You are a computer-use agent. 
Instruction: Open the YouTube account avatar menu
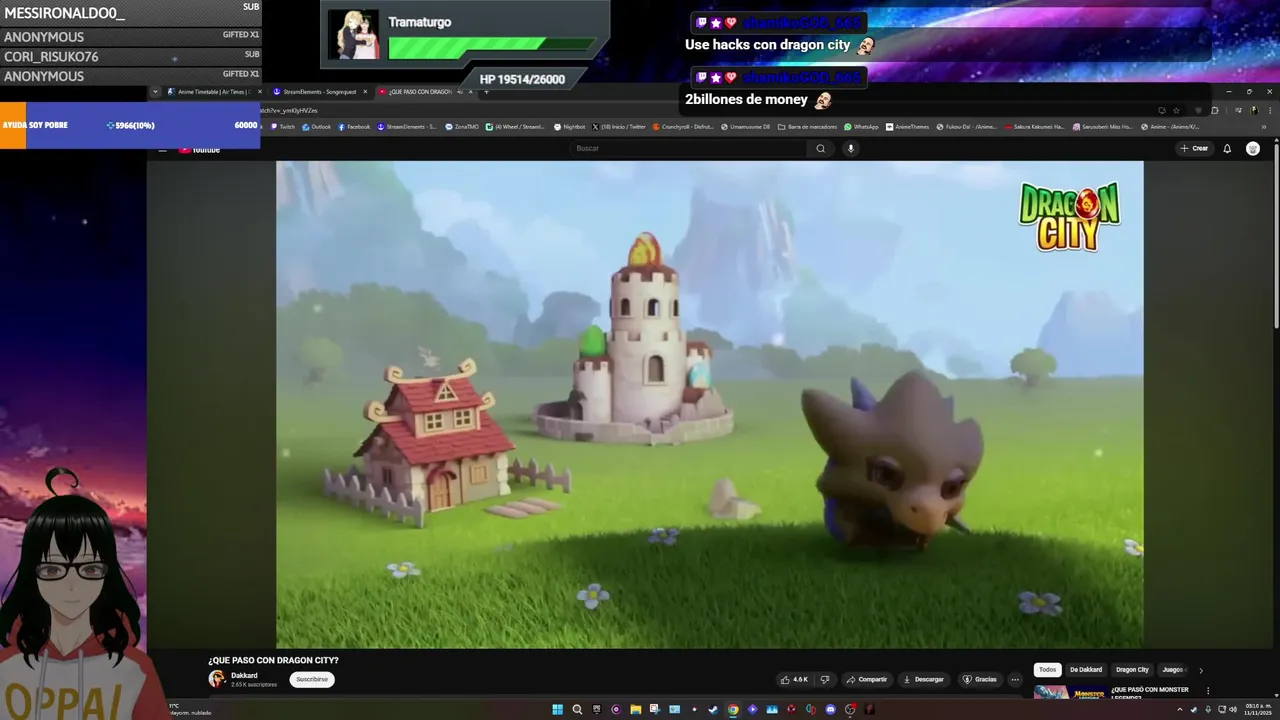tap(1253, 148)
